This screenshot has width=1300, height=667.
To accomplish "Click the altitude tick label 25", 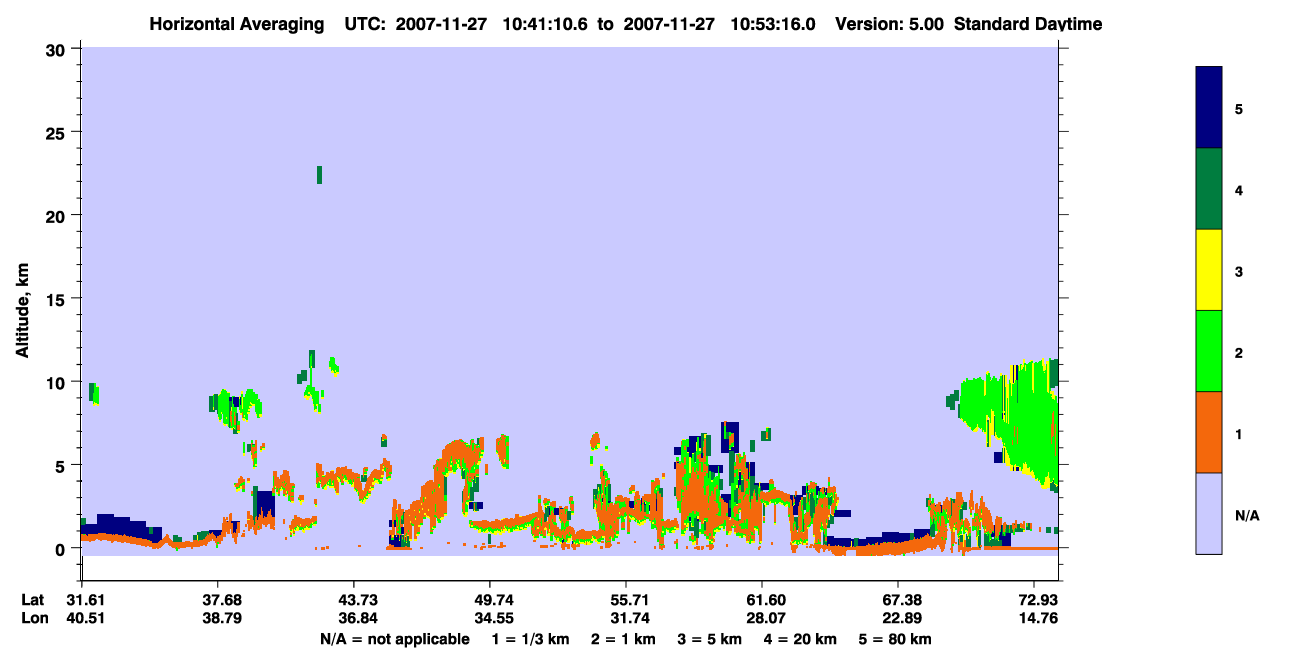I will point(58,132).
